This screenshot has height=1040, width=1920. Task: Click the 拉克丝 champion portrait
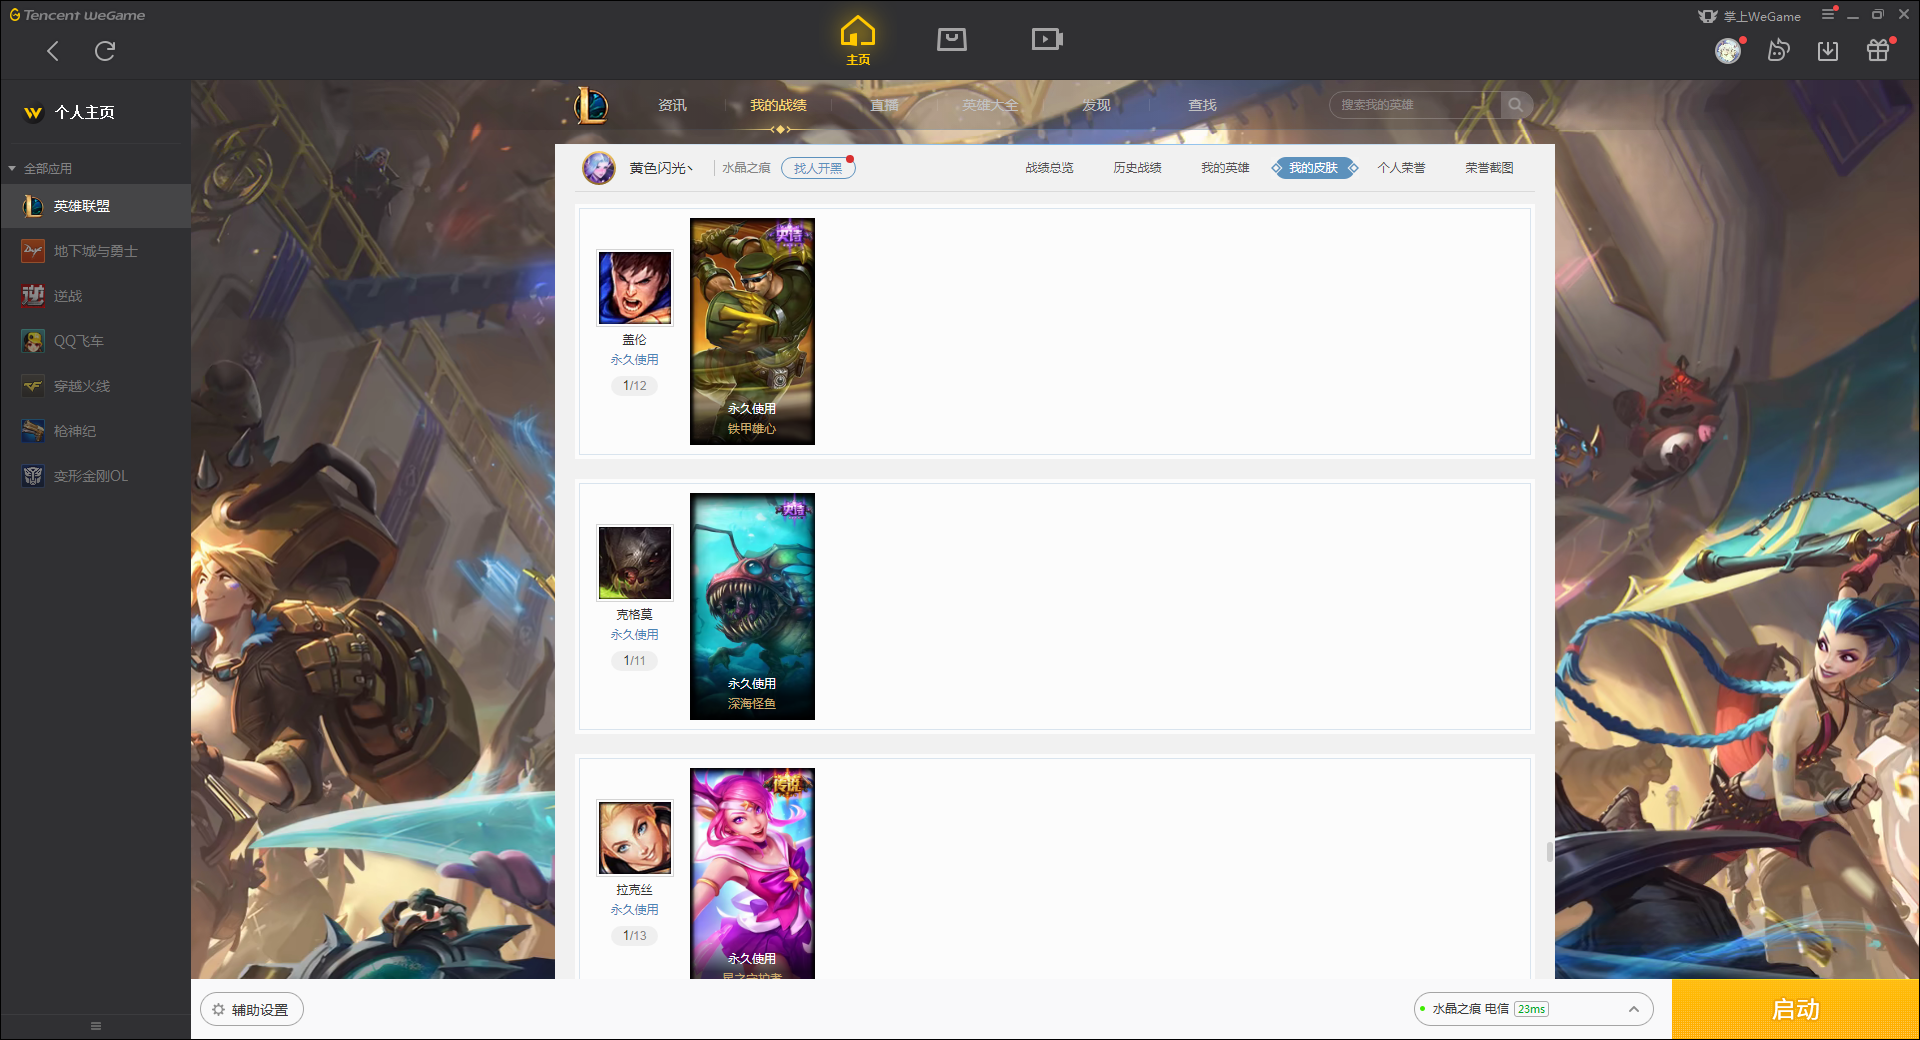pyautogui.click(x=635, y=838)
